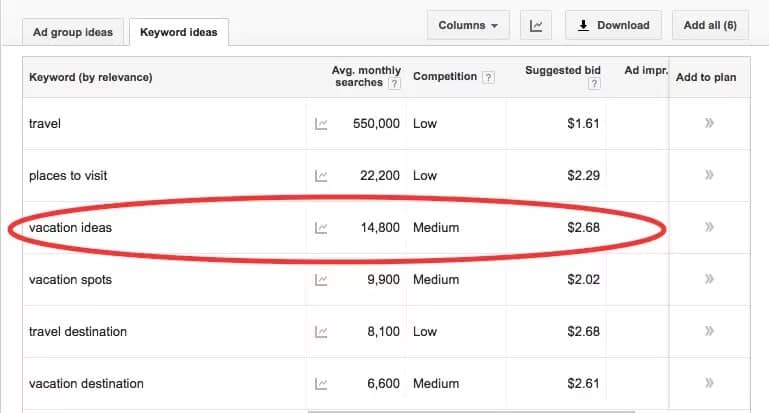Click Low competition for travel destination

425,332
